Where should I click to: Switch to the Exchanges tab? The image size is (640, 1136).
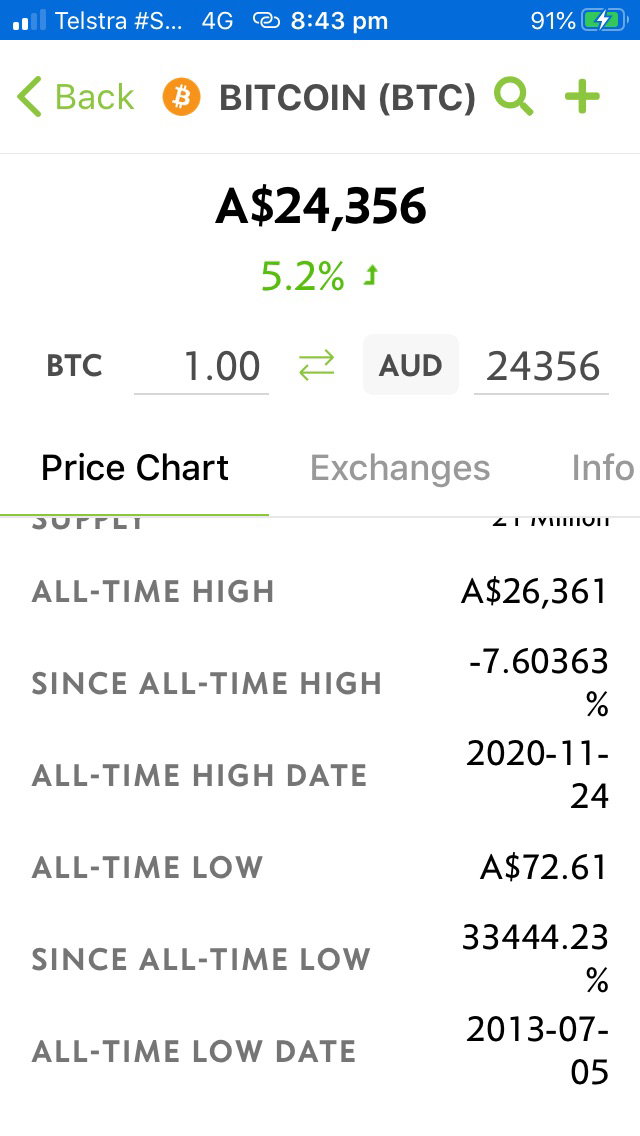pyautogui.click(x=400, y=468)
